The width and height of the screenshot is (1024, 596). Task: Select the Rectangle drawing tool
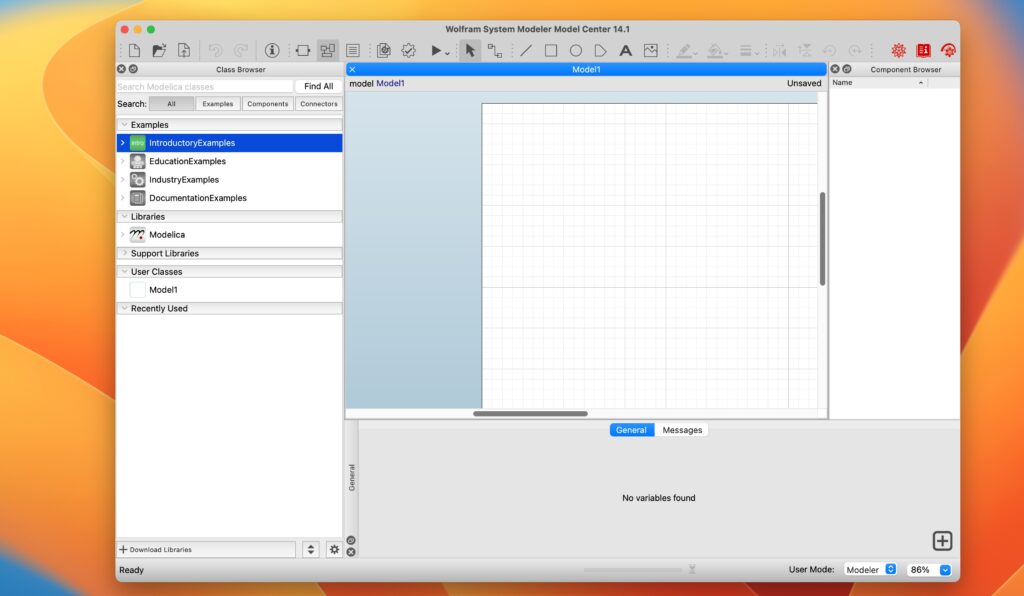click(x=549, y=50)
